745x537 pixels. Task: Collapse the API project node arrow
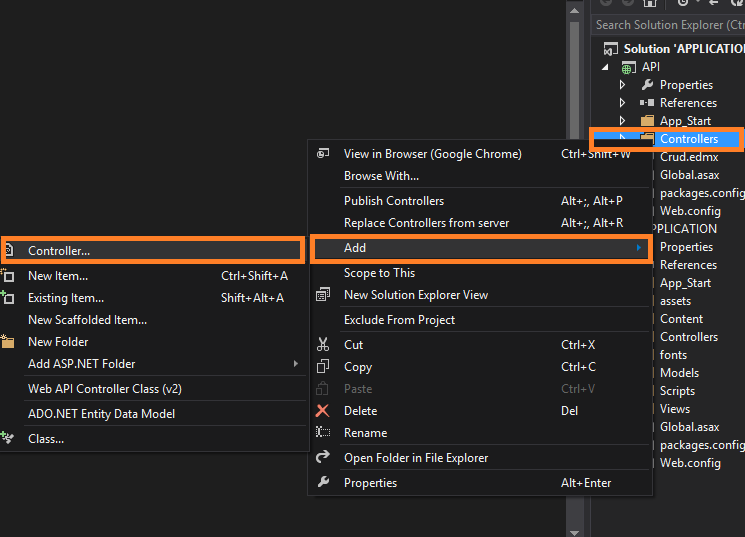pyautogui.click(x=604, y=67)
